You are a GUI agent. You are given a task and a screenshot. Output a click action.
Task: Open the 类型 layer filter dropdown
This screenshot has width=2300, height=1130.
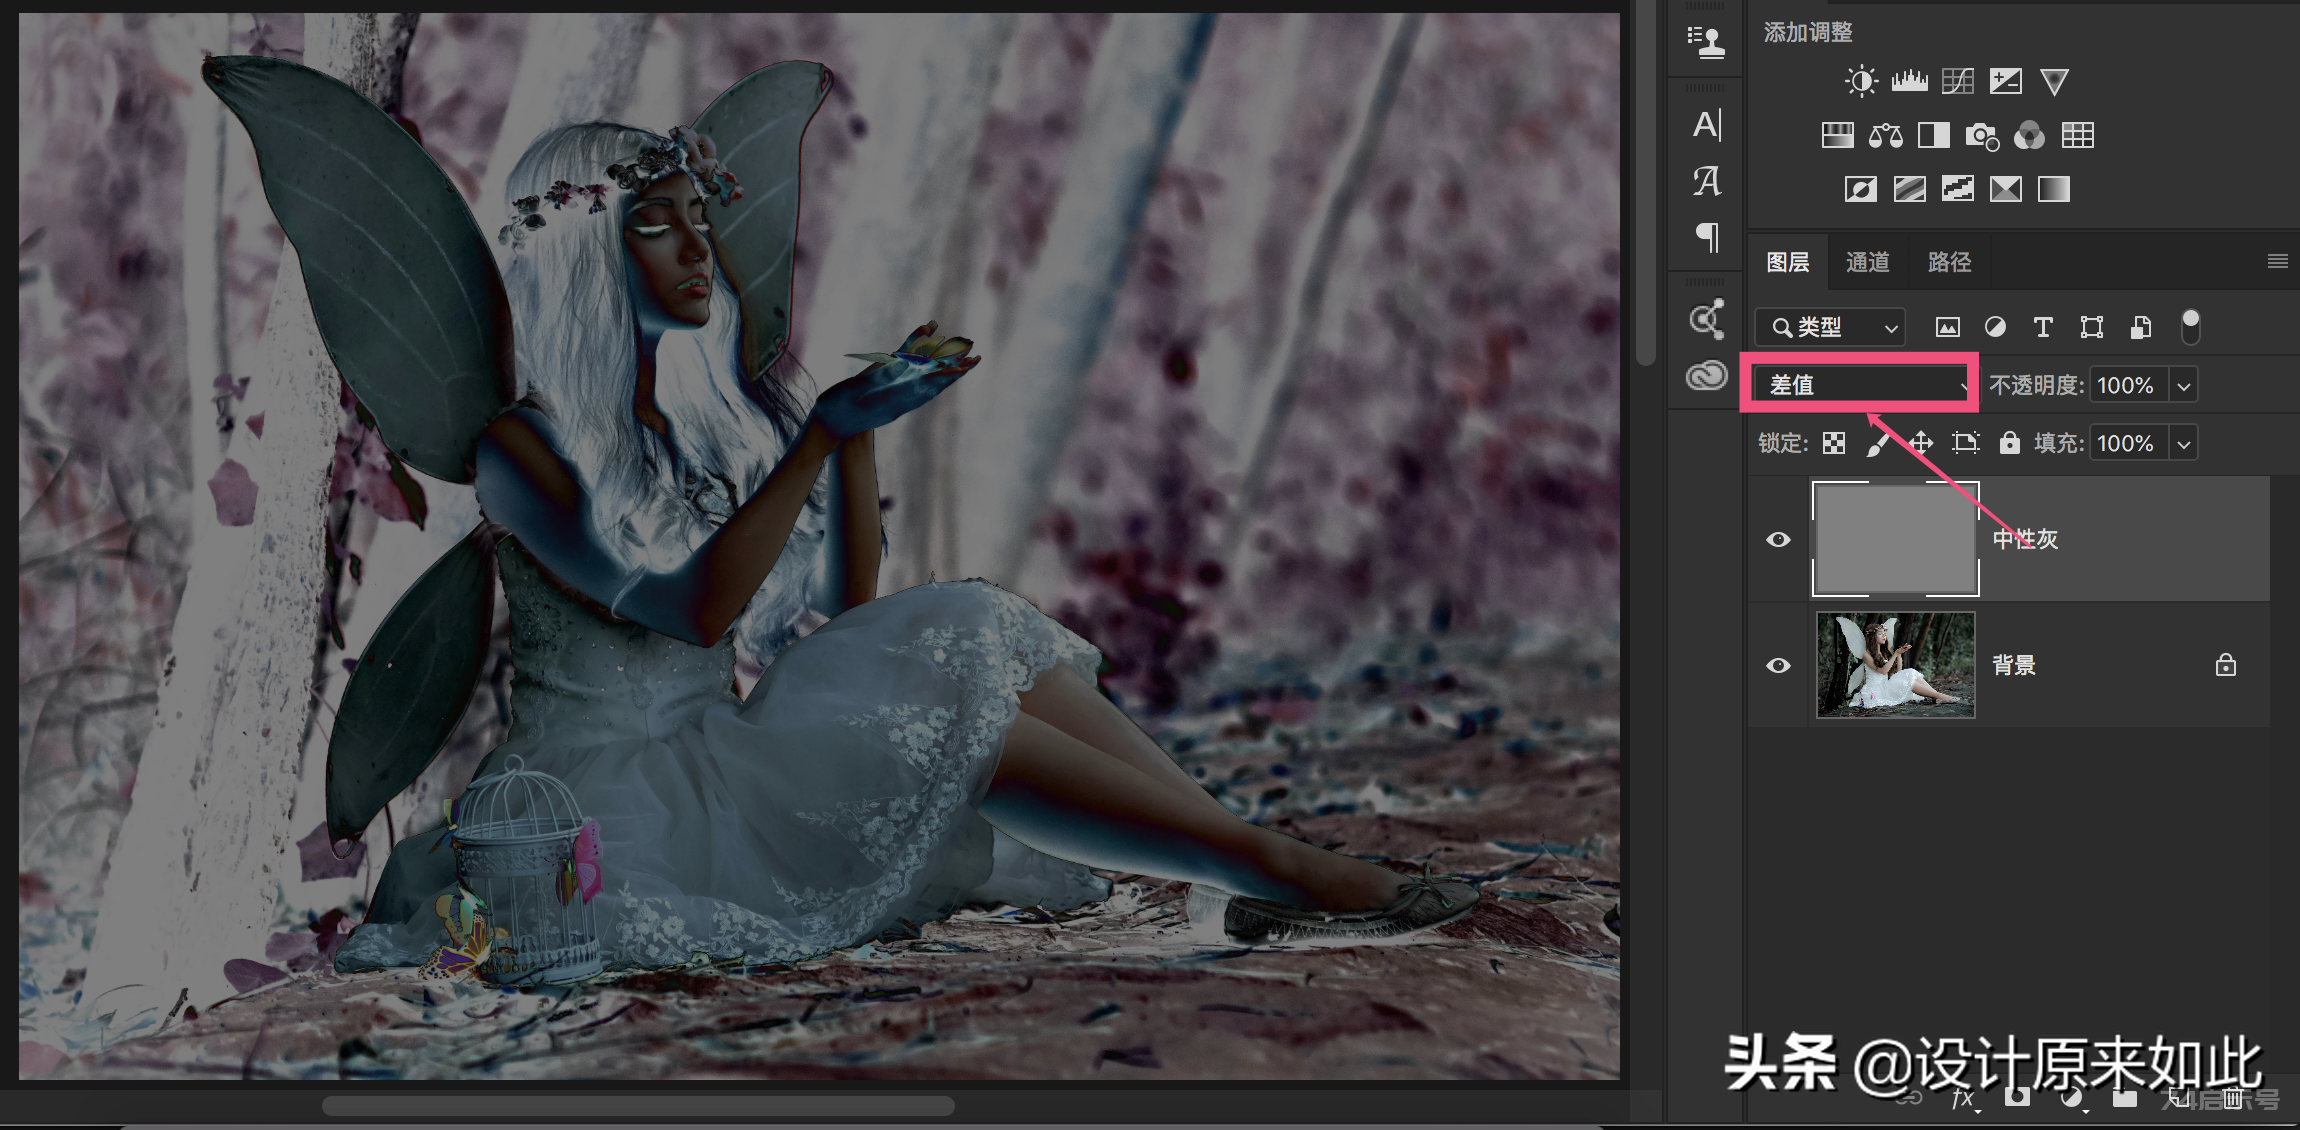[x=1830, y=327]
